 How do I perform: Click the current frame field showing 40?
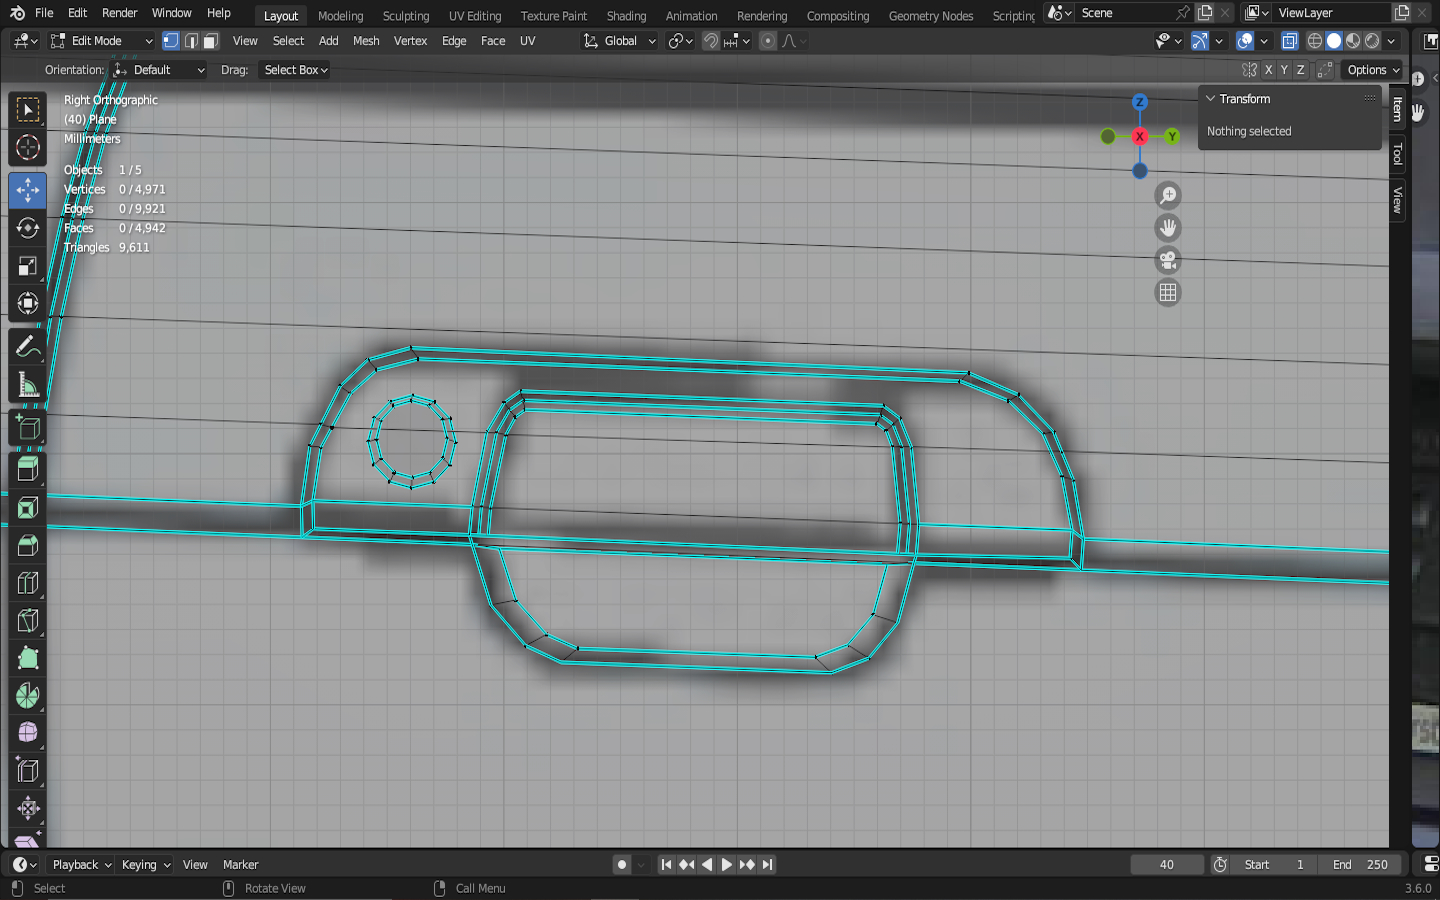click(x=1166, y=865)
